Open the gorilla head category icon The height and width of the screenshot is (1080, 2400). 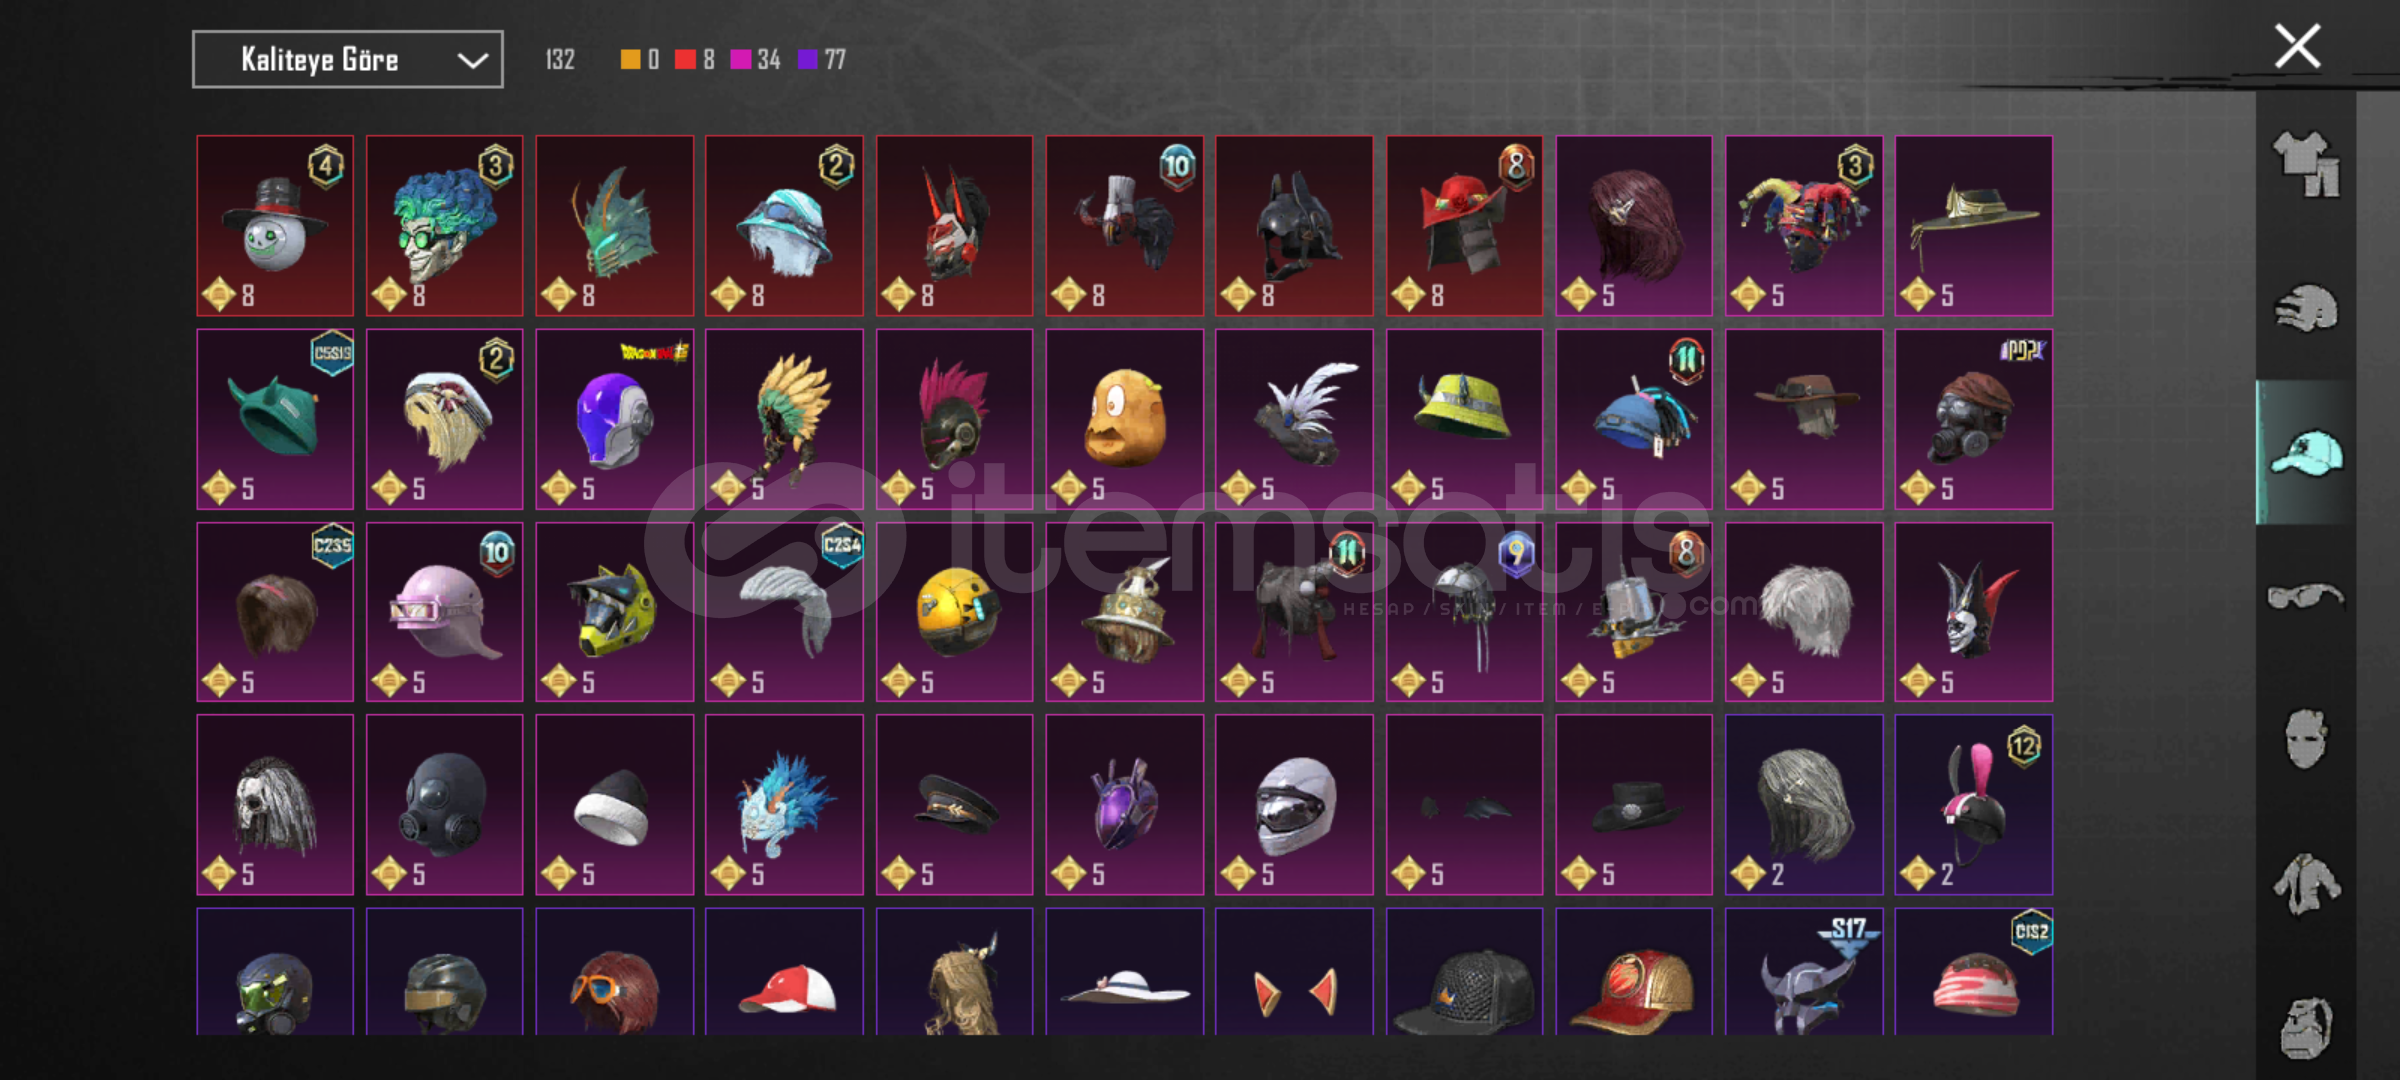[2306, 1027]
